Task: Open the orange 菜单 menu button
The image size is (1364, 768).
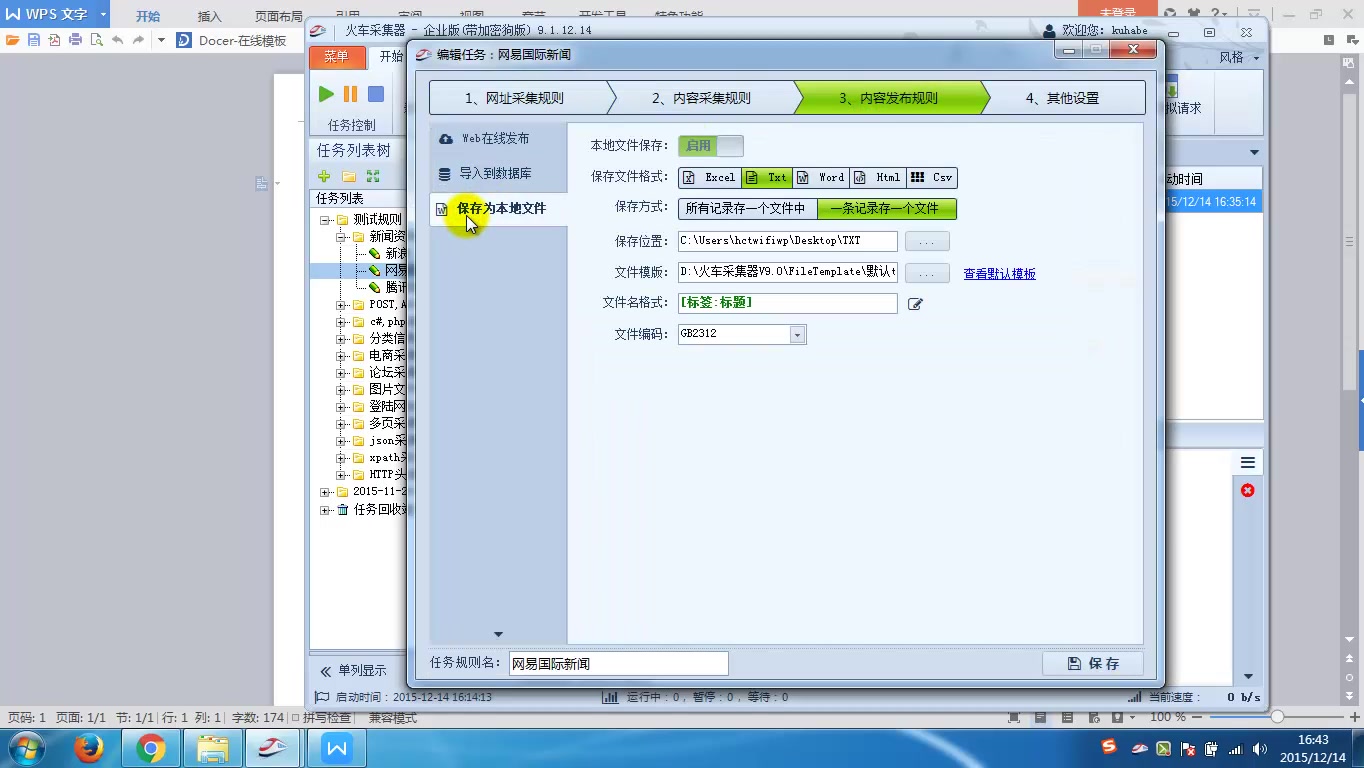Action: [337, 57]
